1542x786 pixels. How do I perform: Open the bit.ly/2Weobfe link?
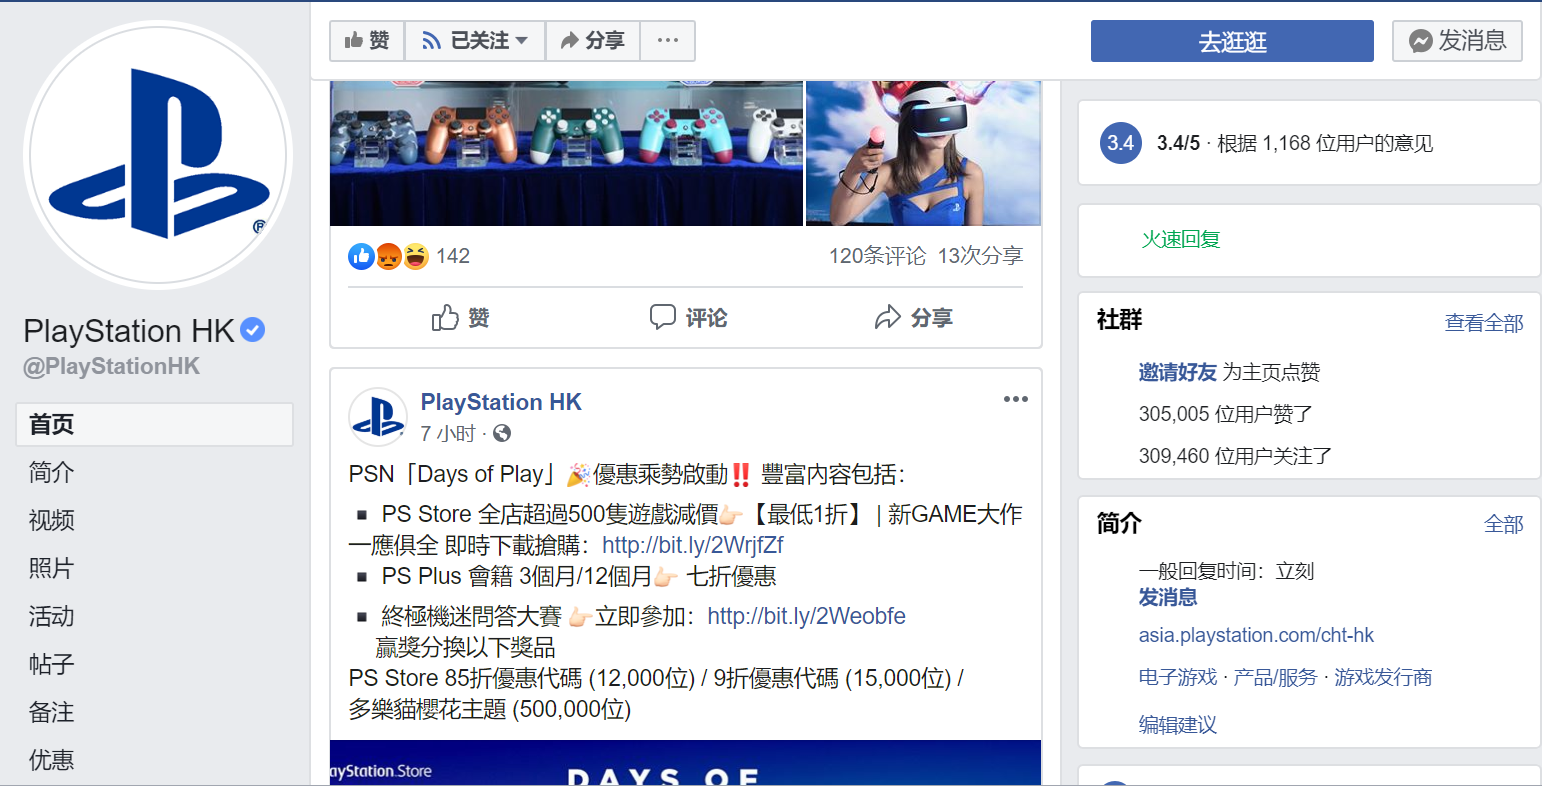click(807, 616)
